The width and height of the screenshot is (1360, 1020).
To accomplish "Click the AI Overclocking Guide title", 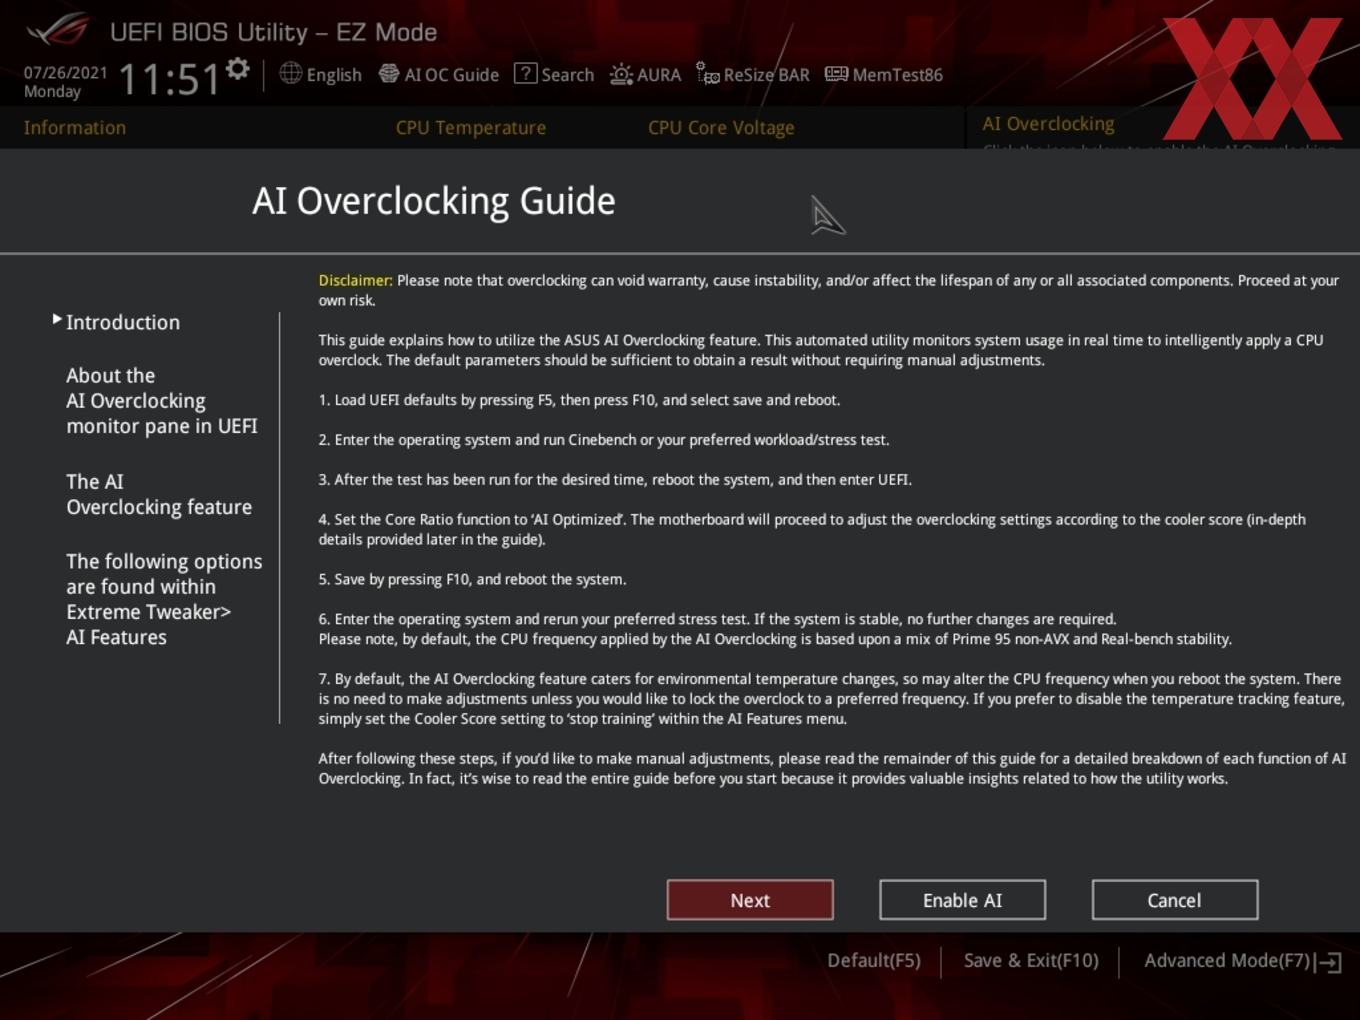I will coord(434,201).
